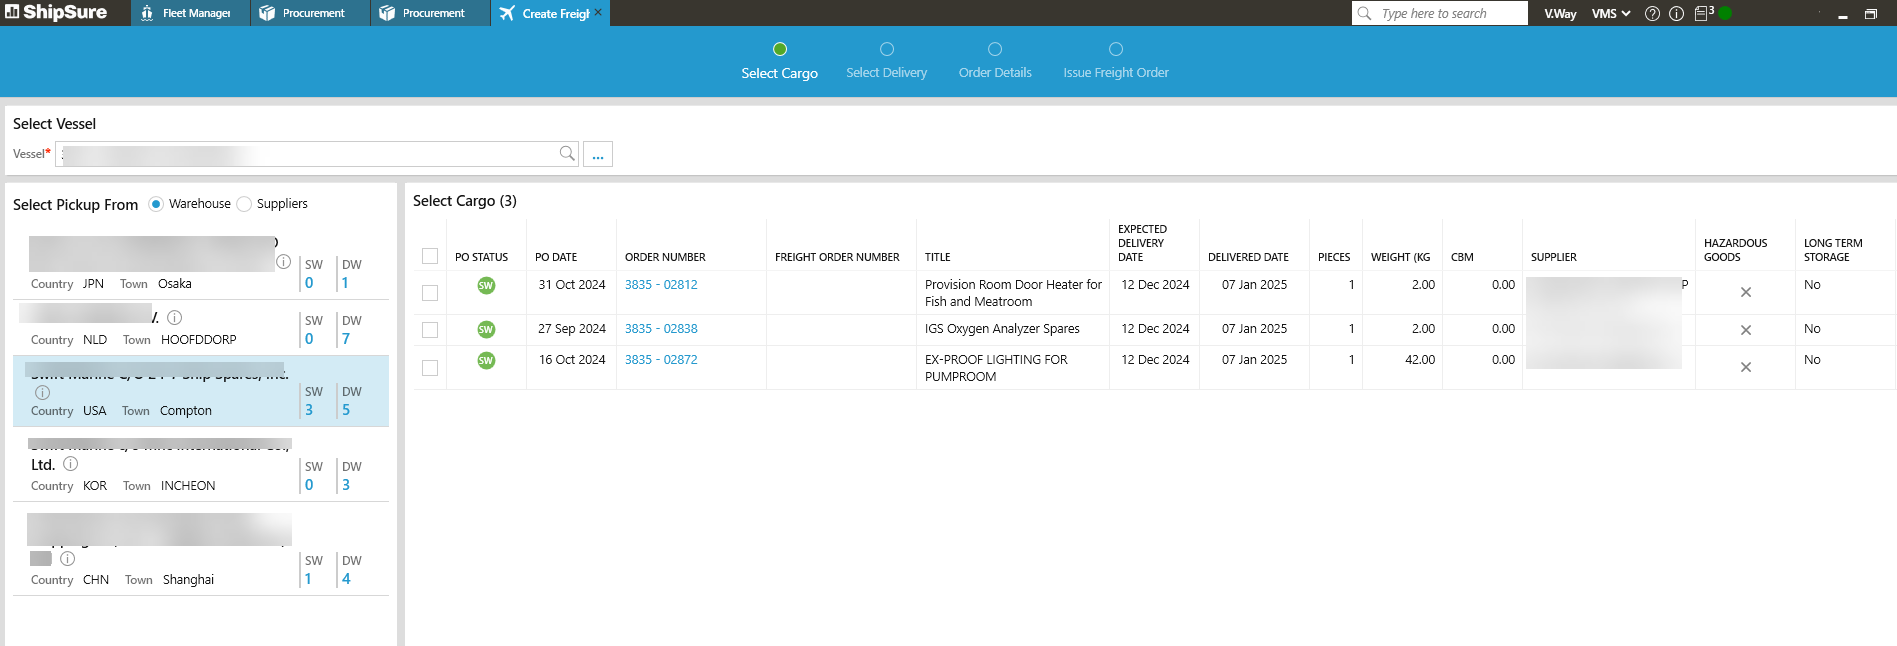Open vessel lookup ellipsis button
The height and width of the screenshot is (646, 1897).
click(x=598, y=154)
